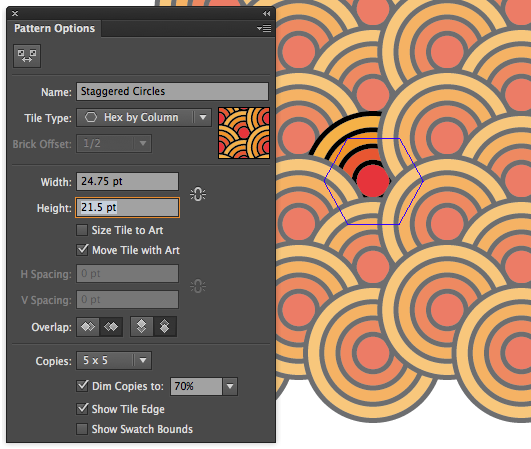Open the Copies 5 x 5 dropdown
Image resolution: width=531 pixels, height=449 pixels.
tap(114, 361)
